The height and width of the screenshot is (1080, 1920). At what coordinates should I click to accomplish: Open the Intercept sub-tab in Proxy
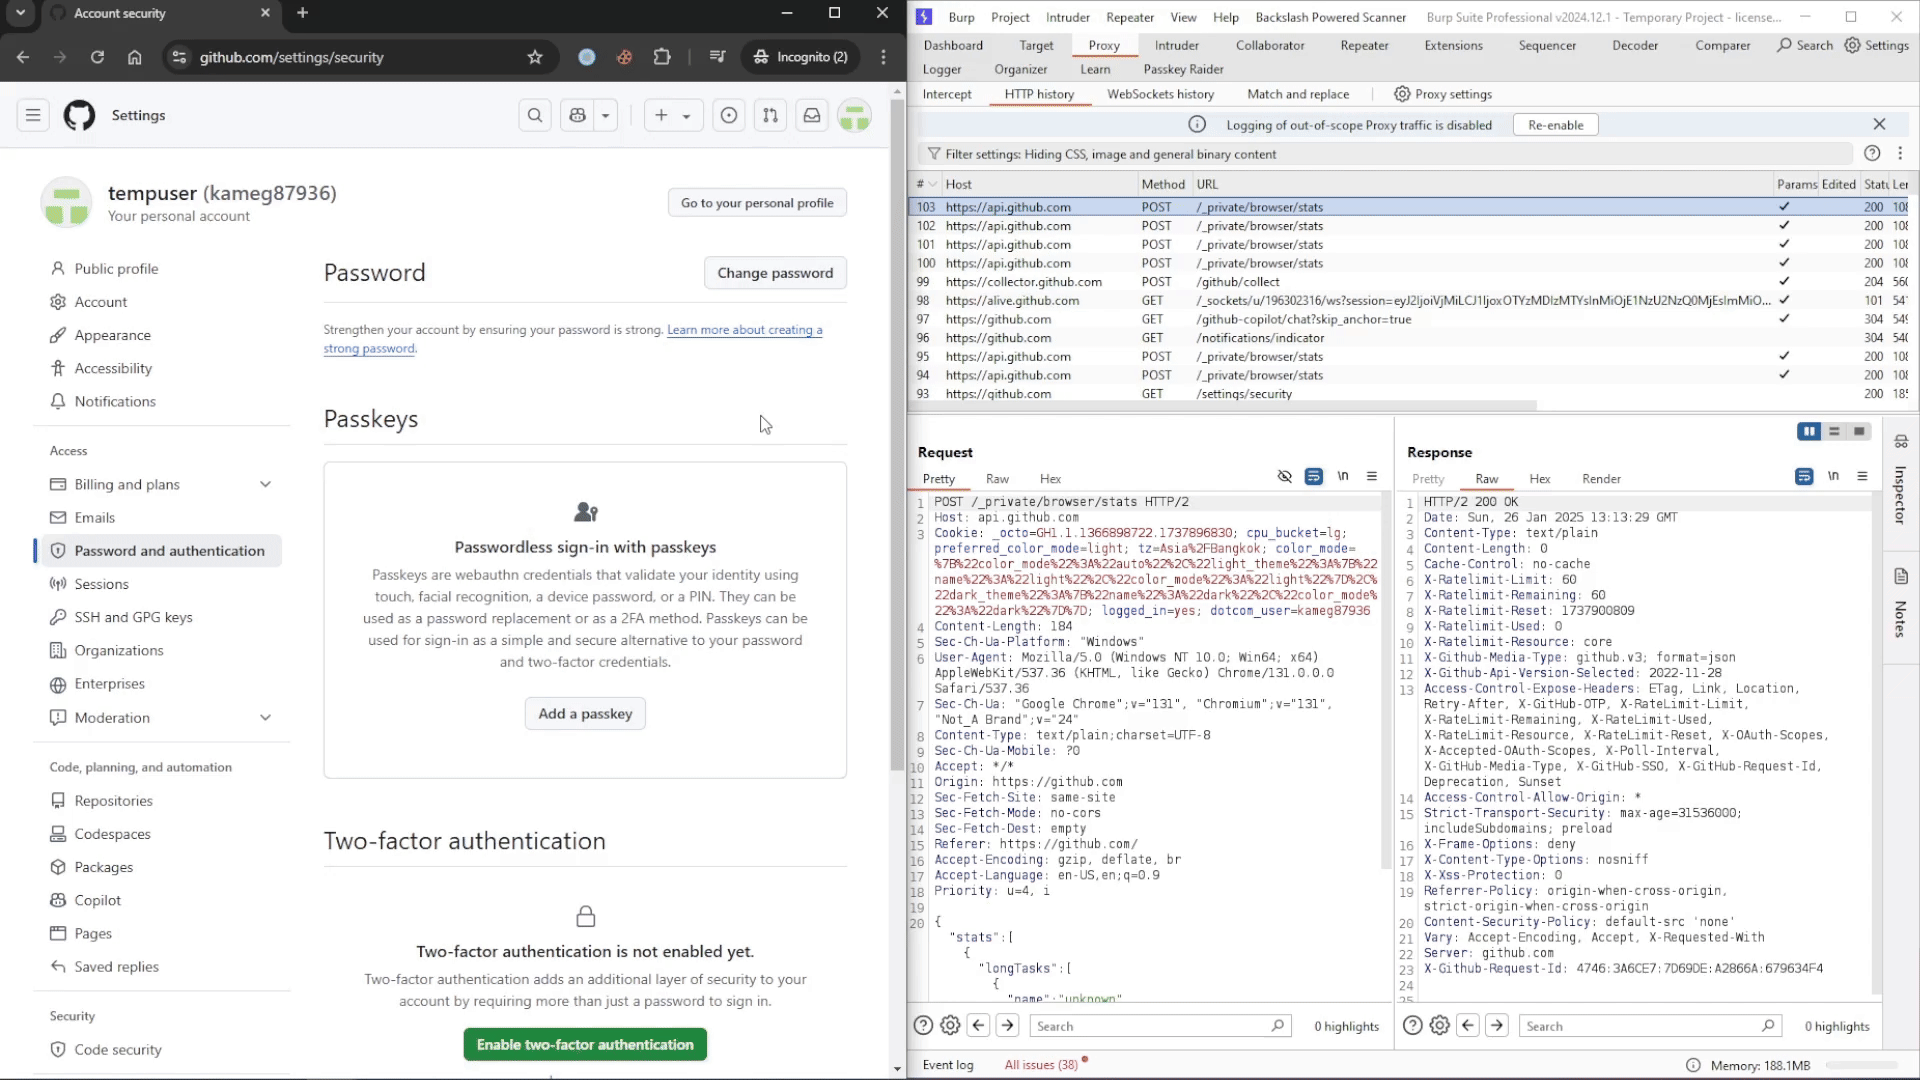pyautogui.click(x=947, y=94)
